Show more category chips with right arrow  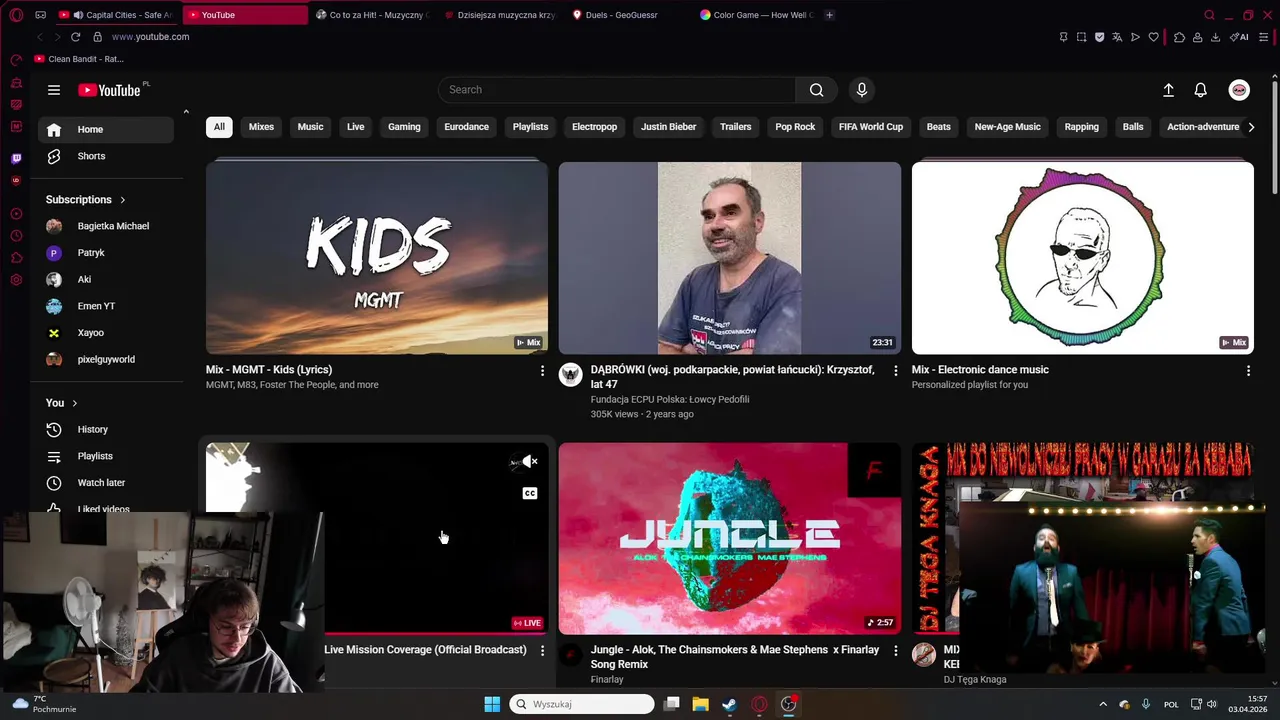[1251, 127]
